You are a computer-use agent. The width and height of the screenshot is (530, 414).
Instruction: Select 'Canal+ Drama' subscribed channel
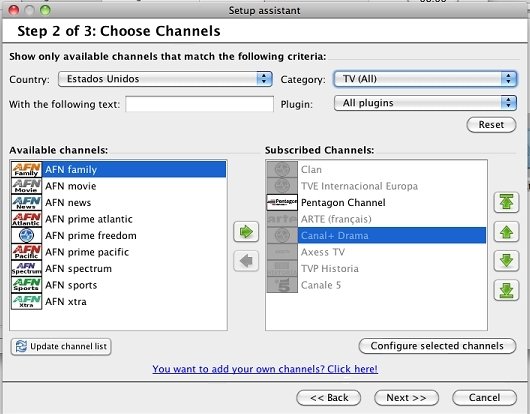pyautogui.click(x=376, y=236)
